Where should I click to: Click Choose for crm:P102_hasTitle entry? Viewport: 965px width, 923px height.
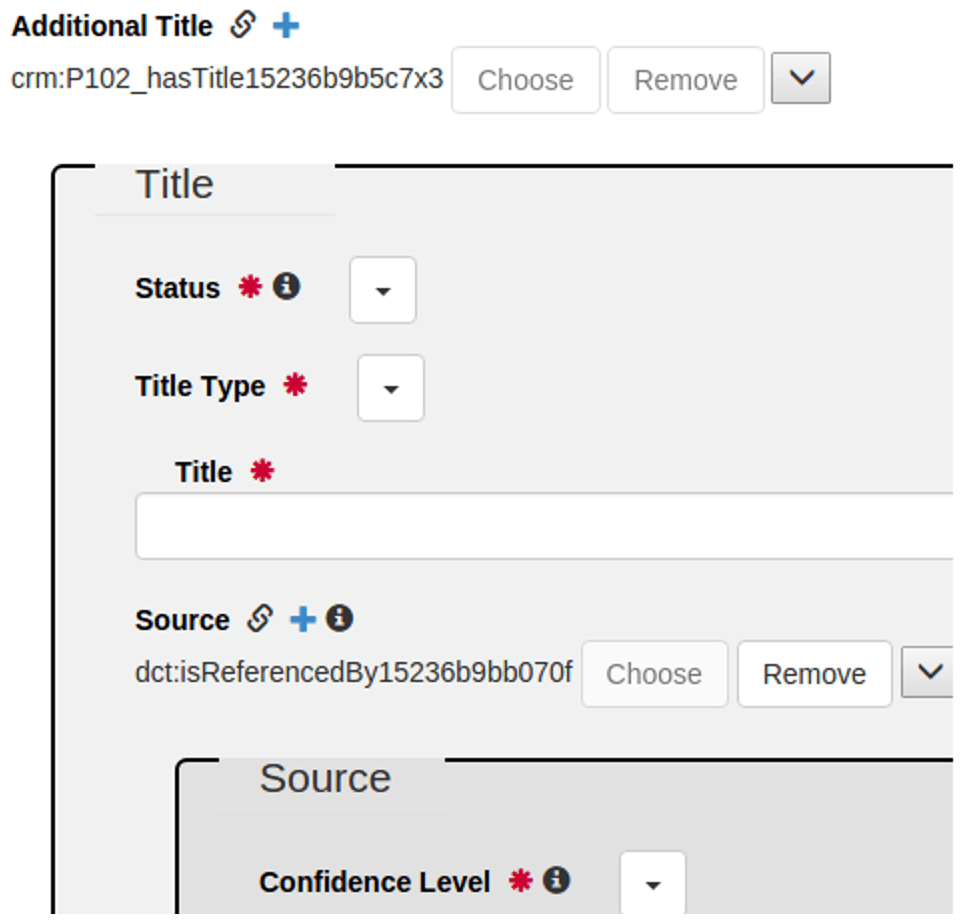point(526,80)
